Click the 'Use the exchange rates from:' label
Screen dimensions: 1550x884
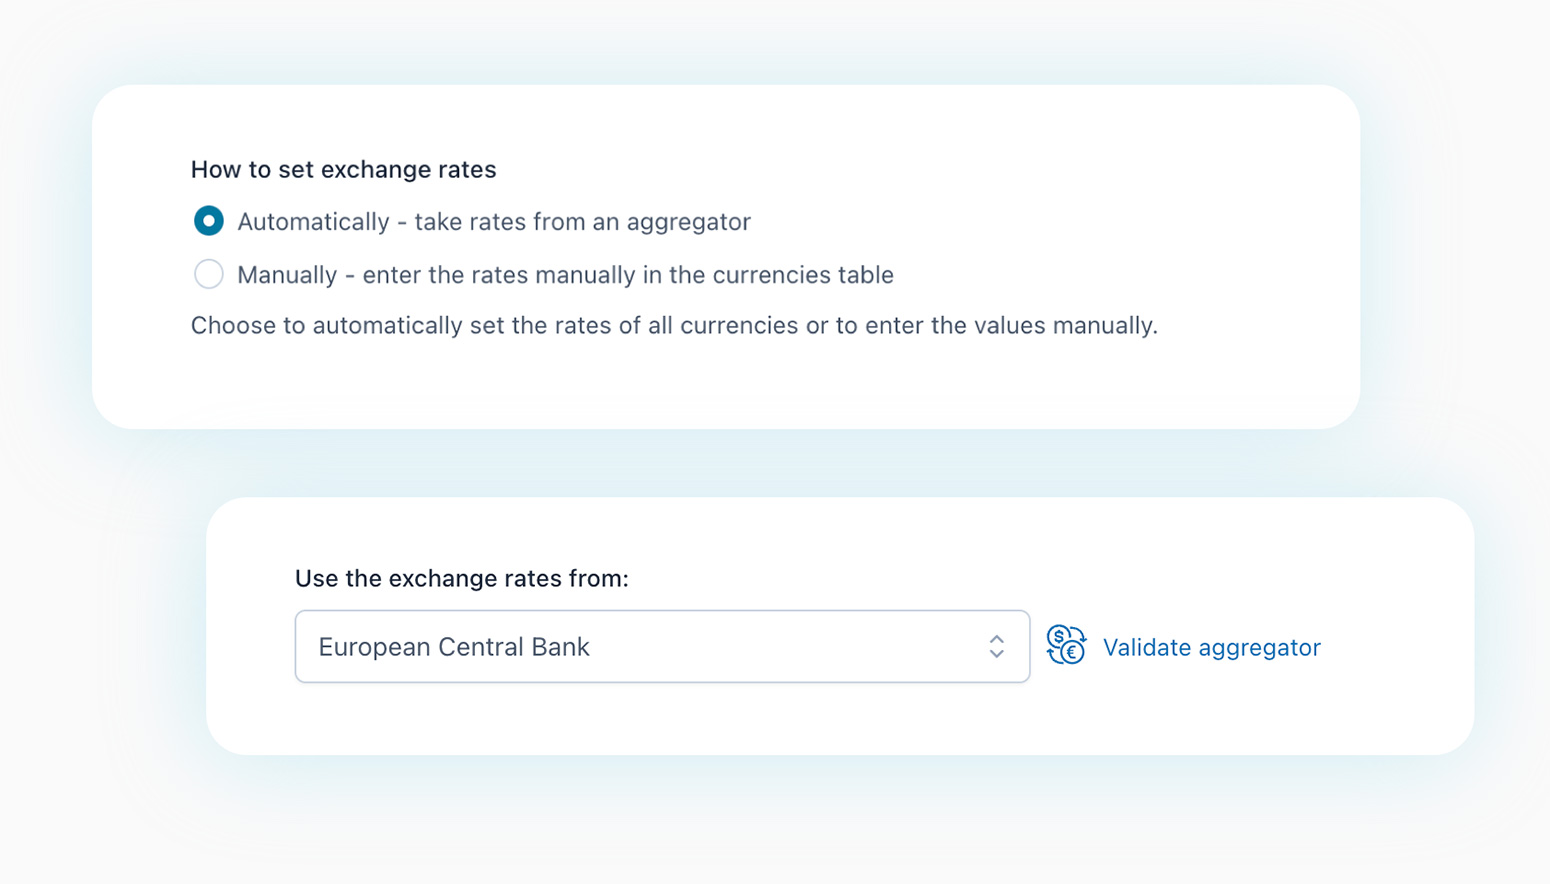[461, 578]
